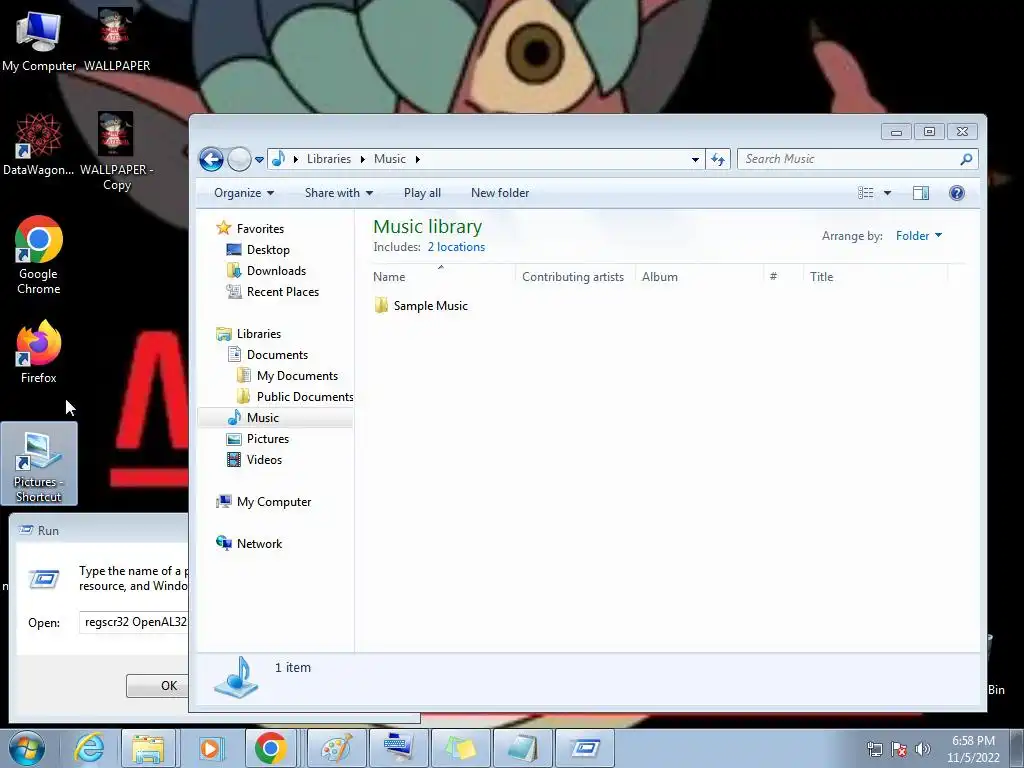Select the Music library in navigation pane
1024x768 pixels.
pos(275,418)
